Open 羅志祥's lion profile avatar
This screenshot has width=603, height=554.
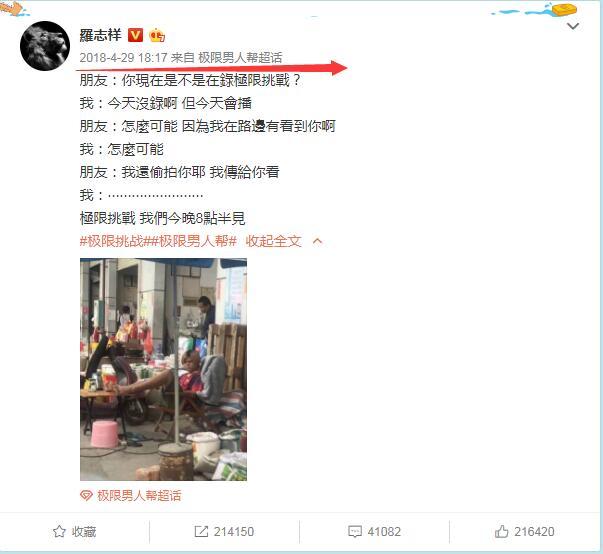(45, 46)
